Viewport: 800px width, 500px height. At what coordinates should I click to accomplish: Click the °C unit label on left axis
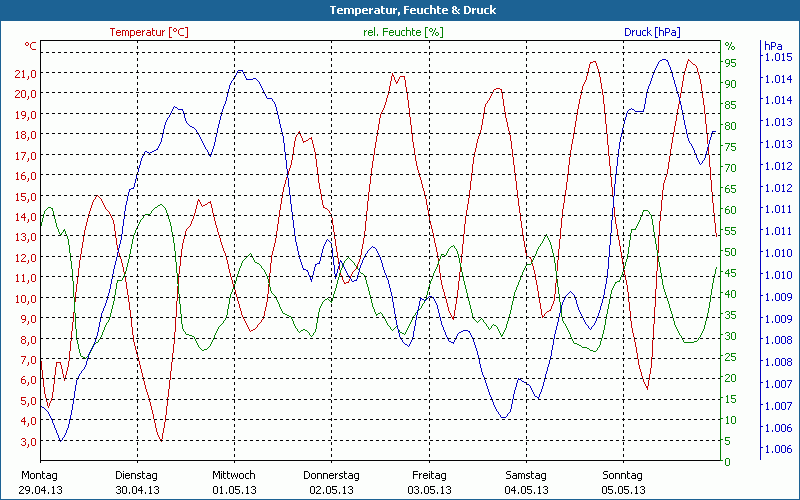coord(31,46)
